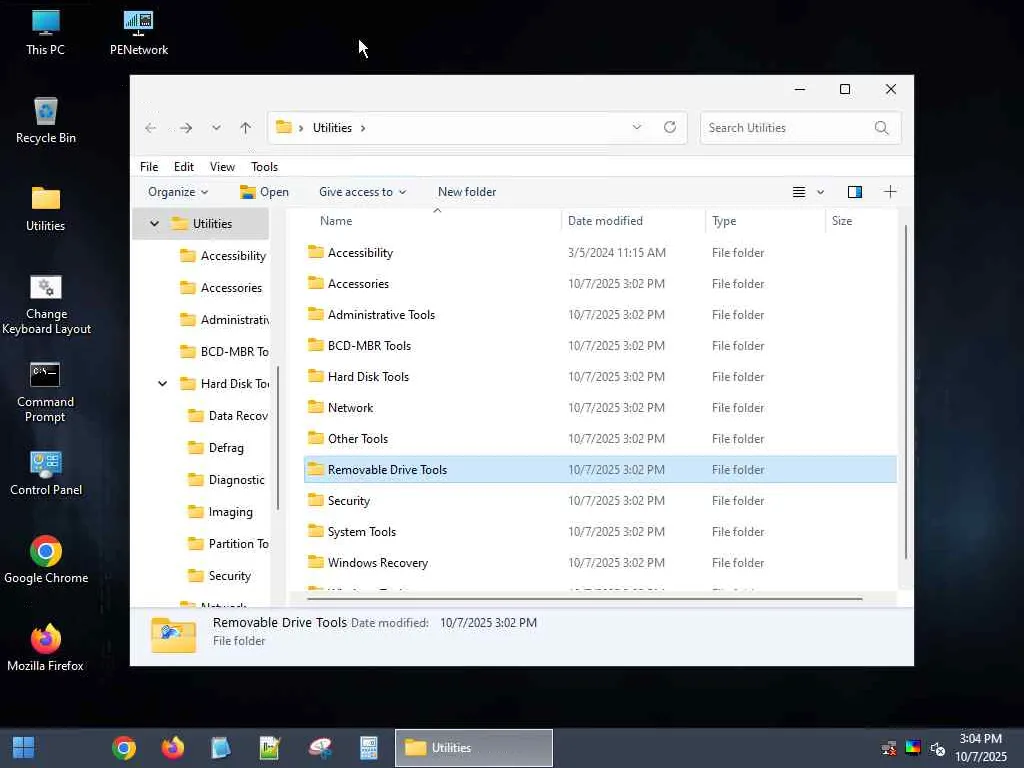Image resolution: width=1024 pixels, height=768 pixels.
Task: Launch Firefox from the taskbar
Action: pos(173,748)
